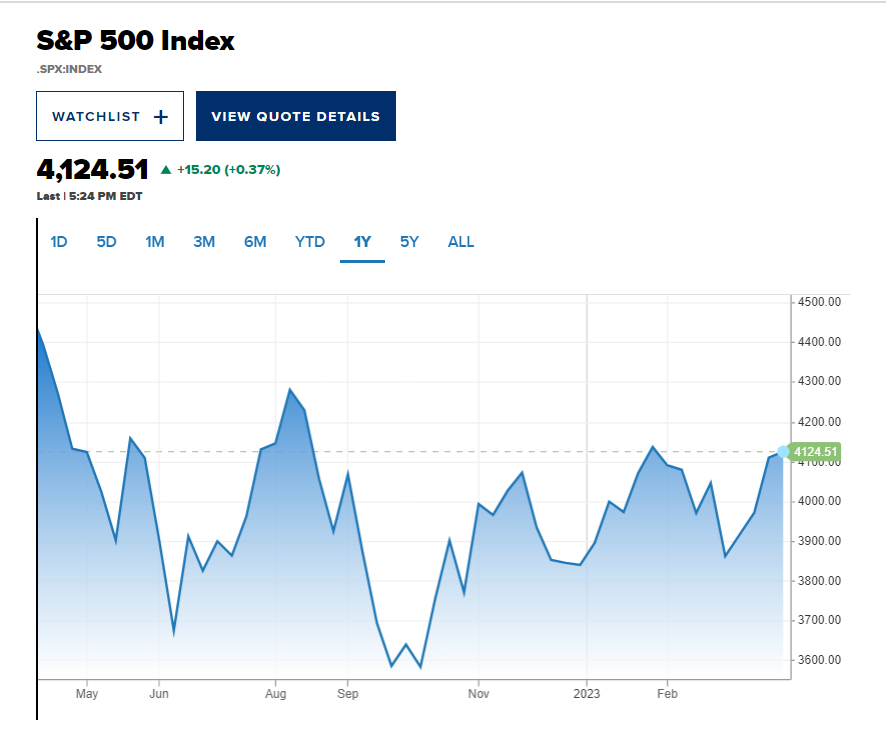Click the 3800.00 y-axis value

click(x=819, y=580)
